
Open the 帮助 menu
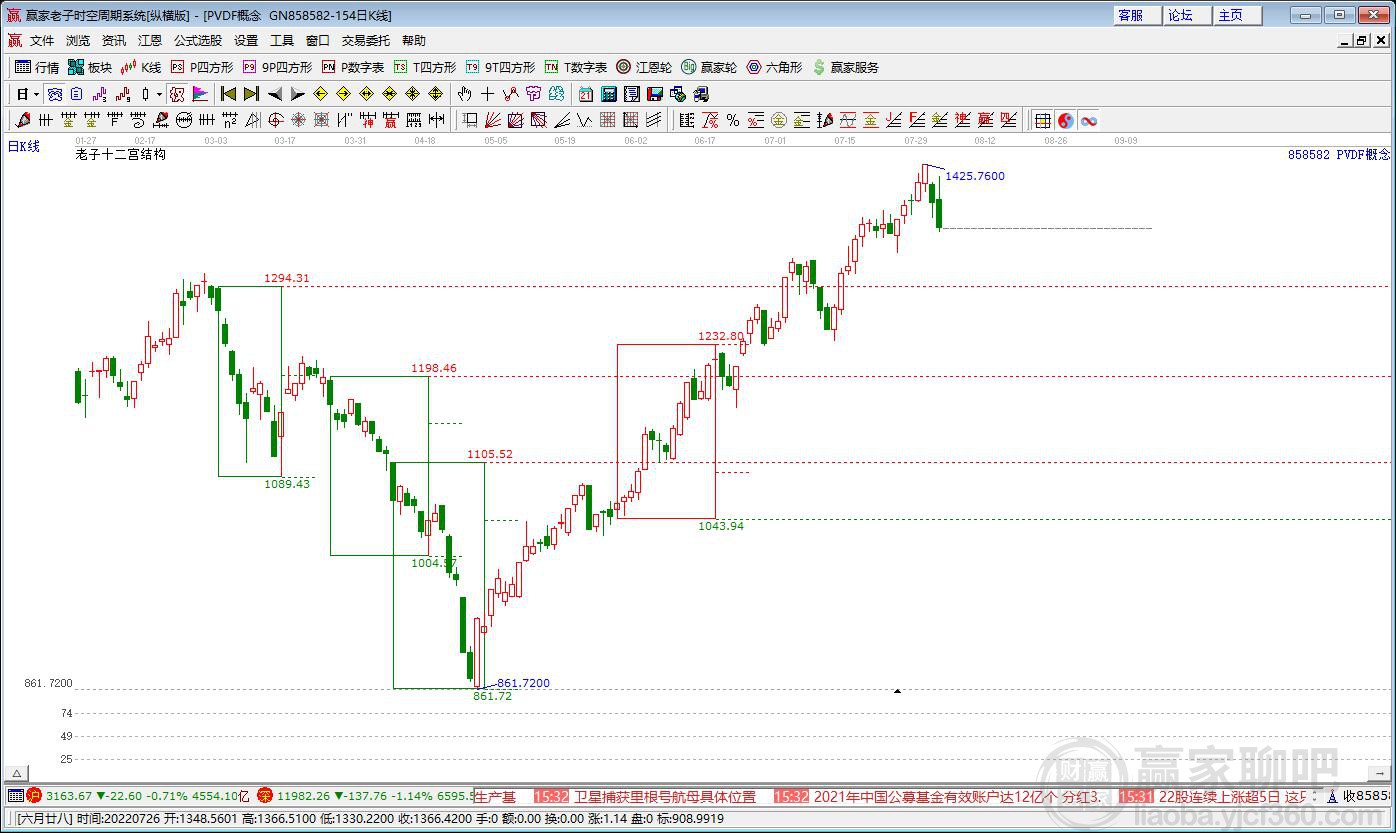414,41
